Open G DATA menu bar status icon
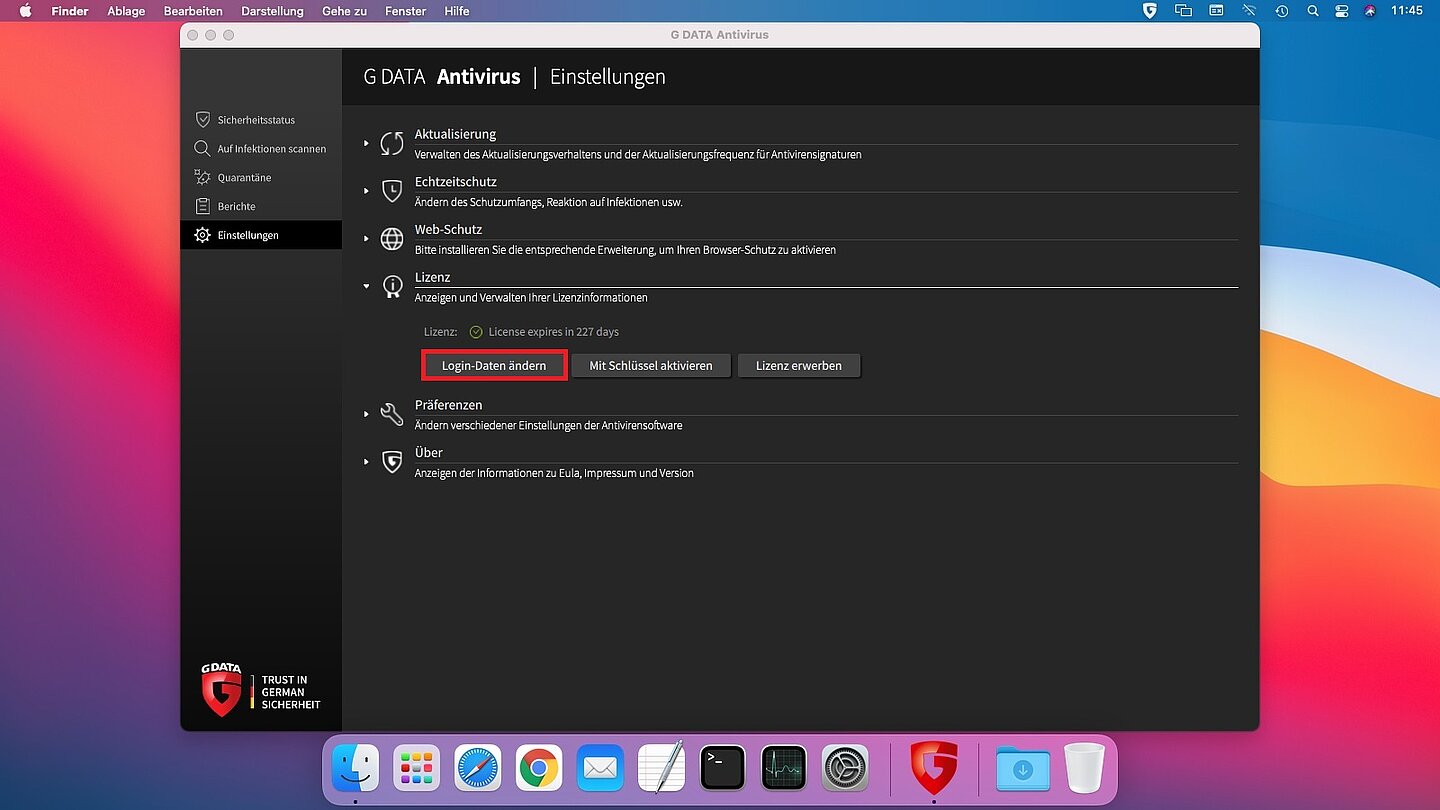The width and height of the screenshot is (1440, 810). (x=1150, y=11)
